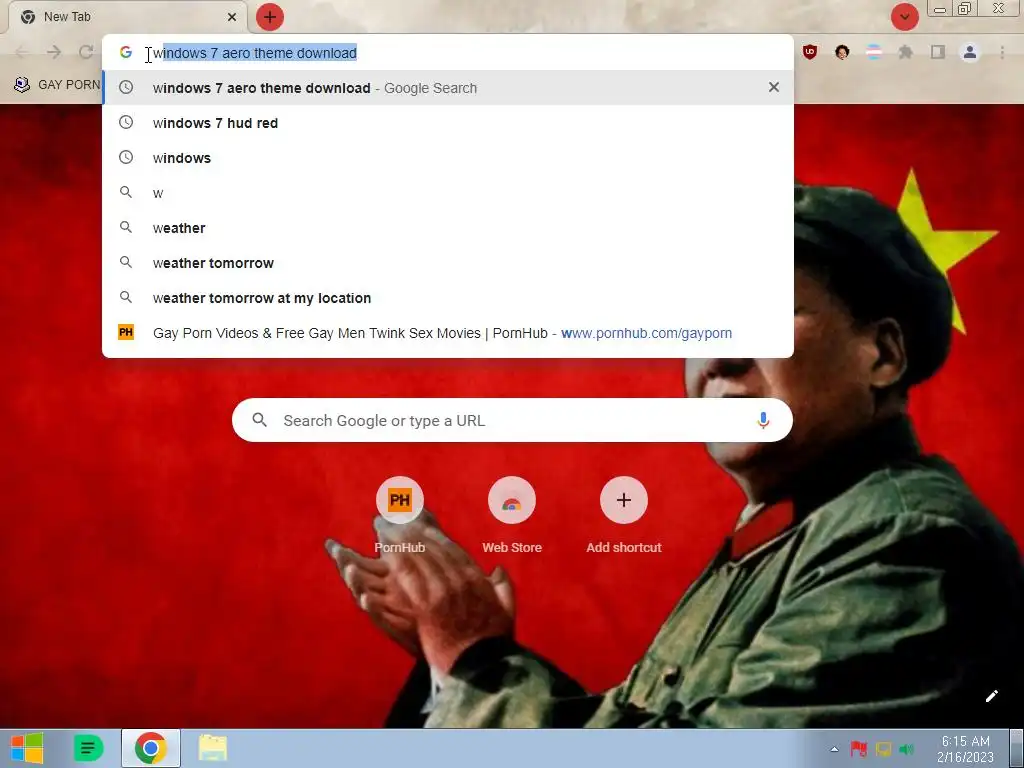Click the 'Search Google or type a URL' box

coord(512,420)
